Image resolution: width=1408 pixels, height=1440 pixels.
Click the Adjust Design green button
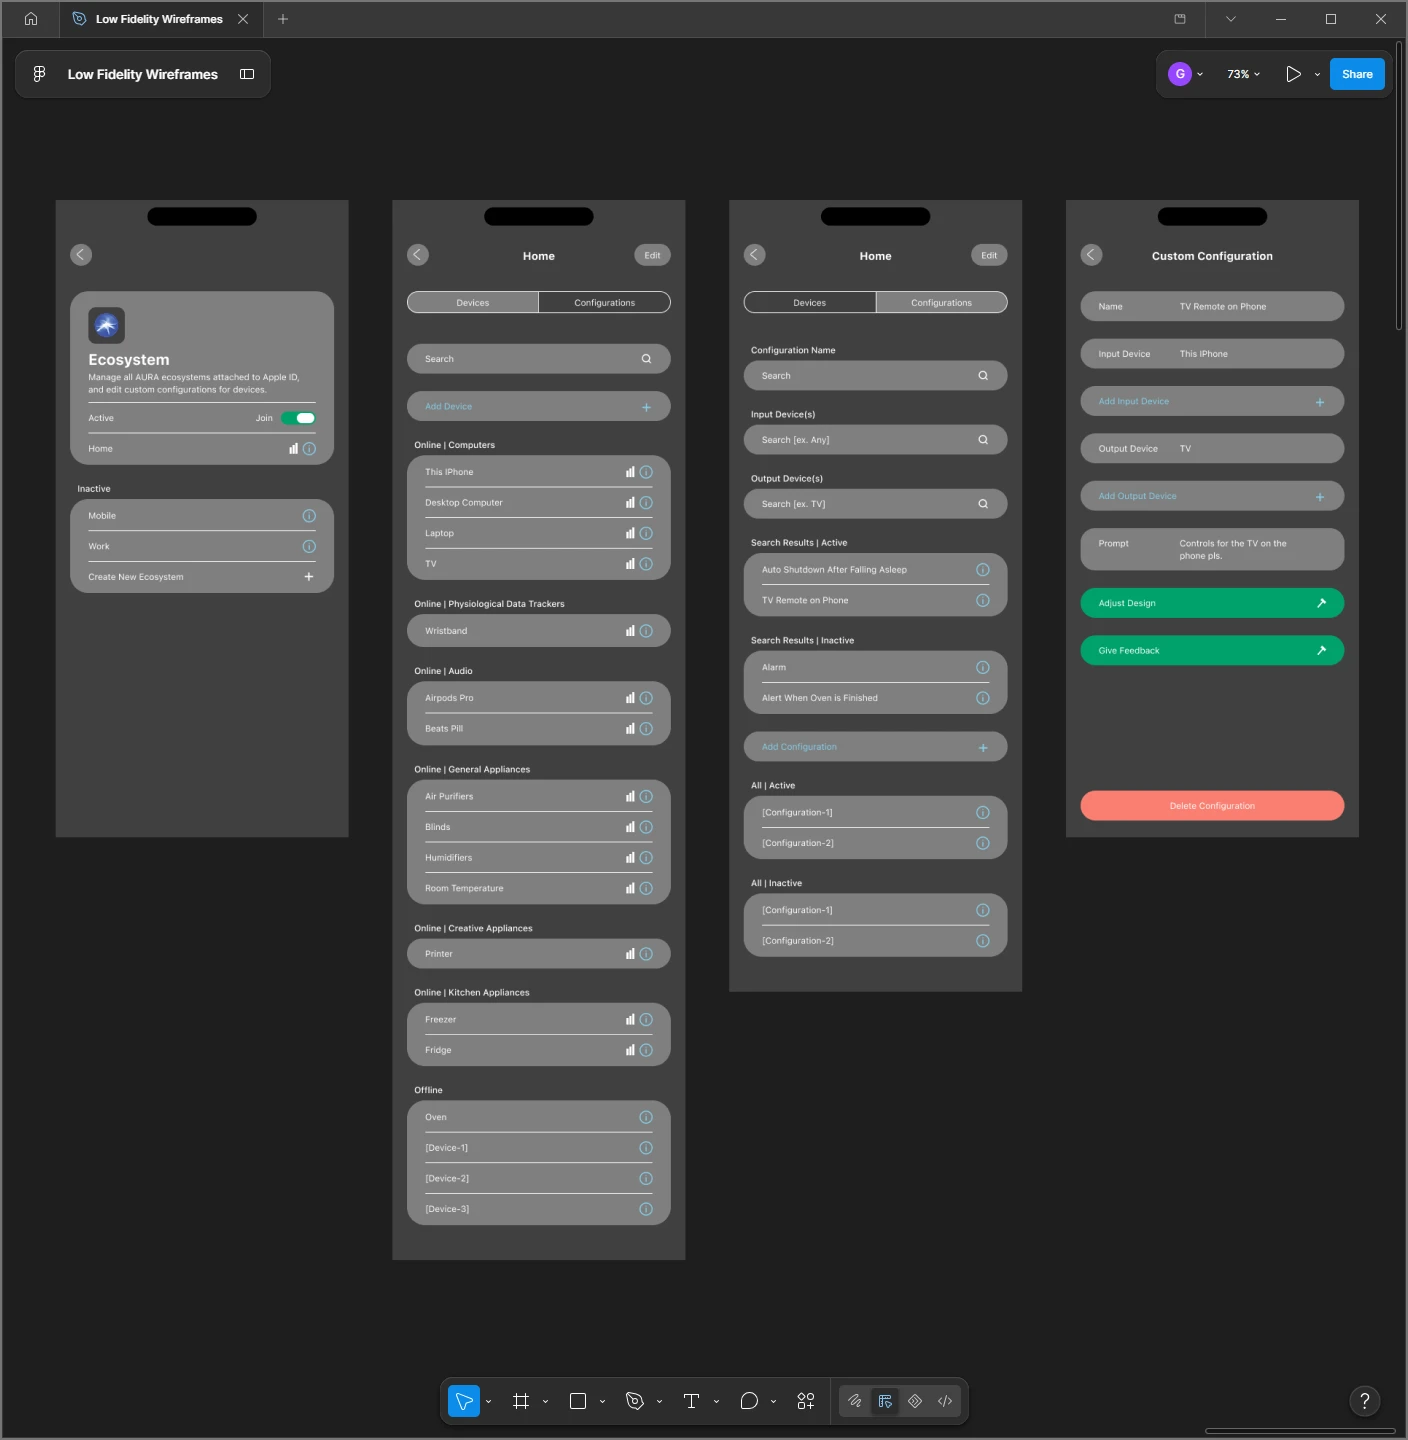point(1212,603)
